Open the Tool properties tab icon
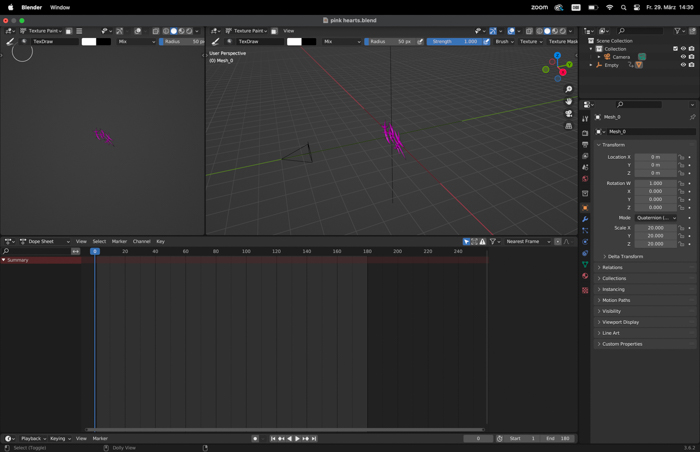The image size is (700, 452). click(586, 119)
